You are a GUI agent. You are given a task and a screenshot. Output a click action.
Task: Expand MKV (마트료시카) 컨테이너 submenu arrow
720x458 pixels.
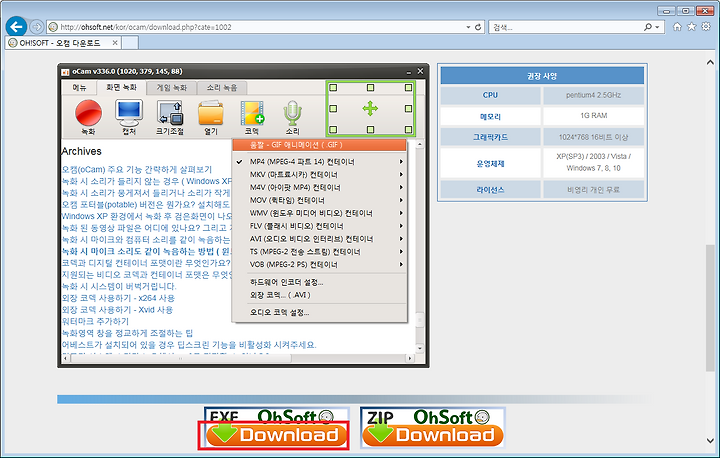click(401, 175)
